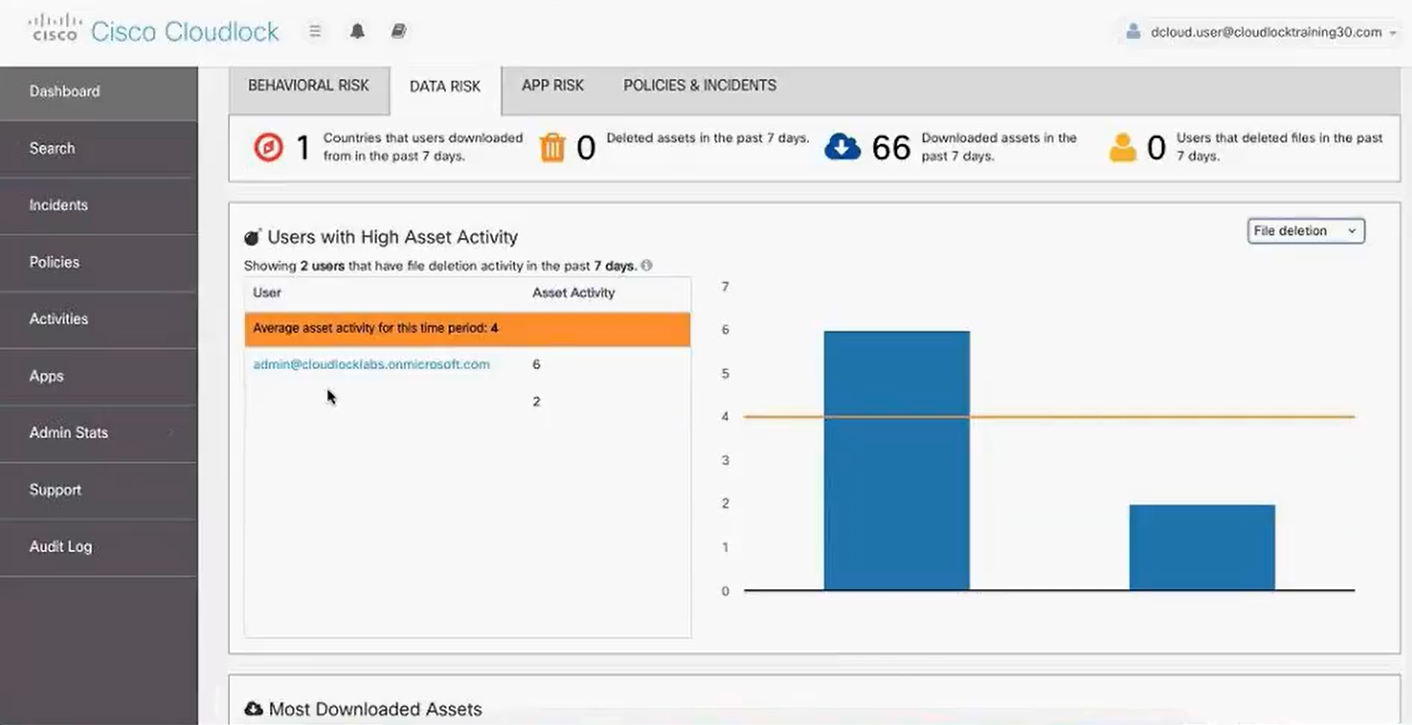The width and height of the screenshot is (1412, 725).
Task: Open the notifications bell icon
Action: click(357, 31)
